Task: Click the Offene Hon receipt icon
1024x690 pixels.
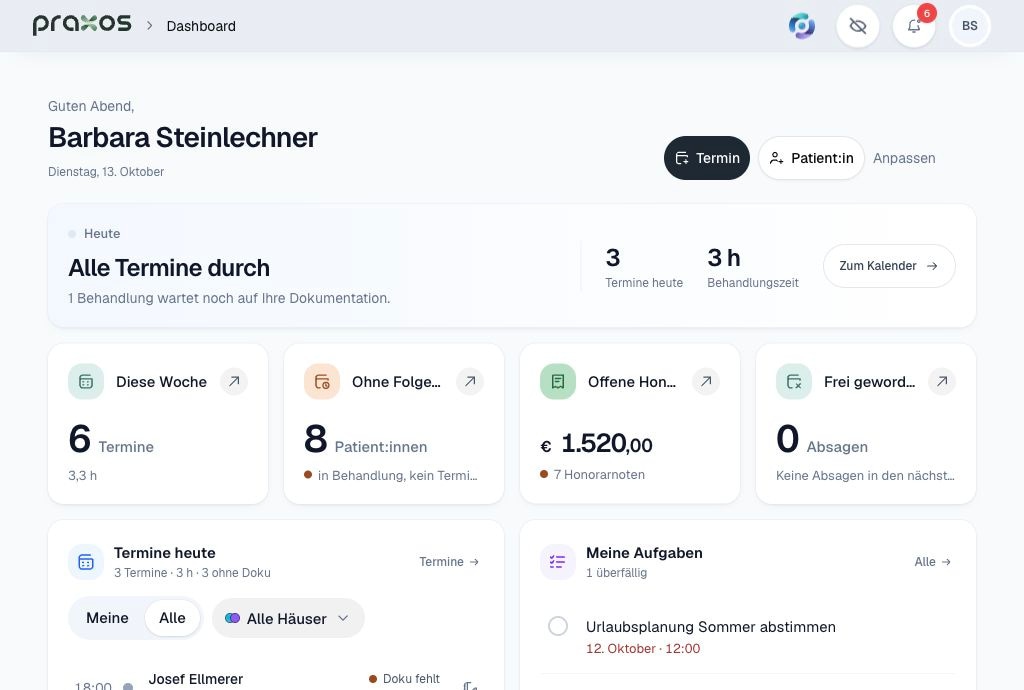Action: click(x=558, y=381)
